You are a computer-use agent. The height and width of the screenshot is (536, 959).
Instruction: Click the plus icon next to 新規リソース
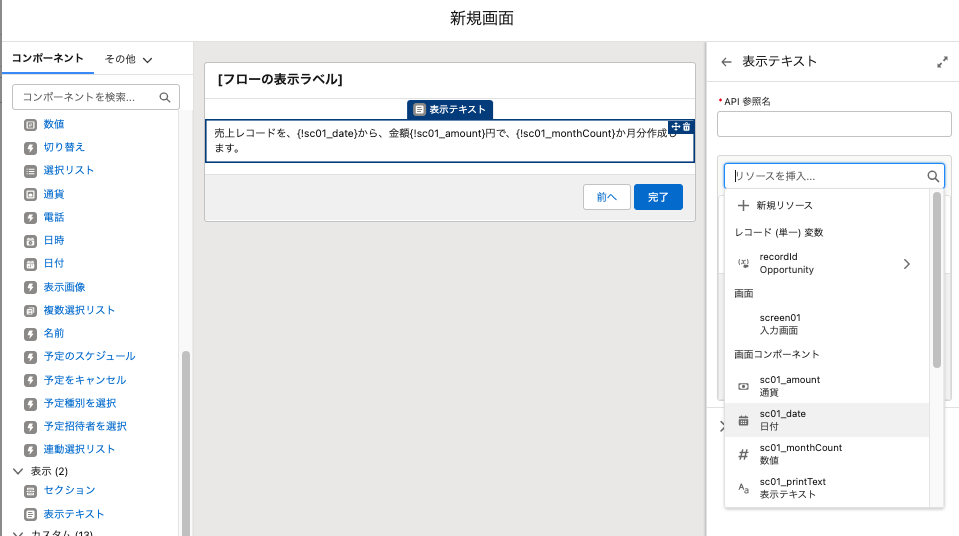pos(743,206)
